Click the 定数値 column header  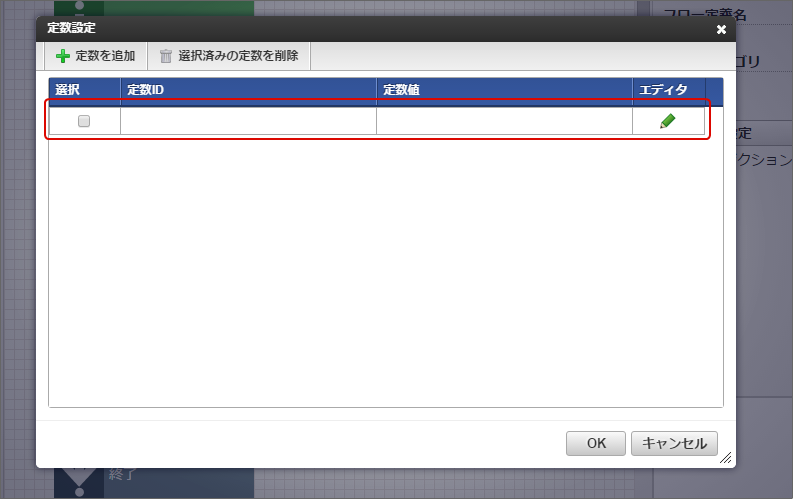[x=504, y=90]
